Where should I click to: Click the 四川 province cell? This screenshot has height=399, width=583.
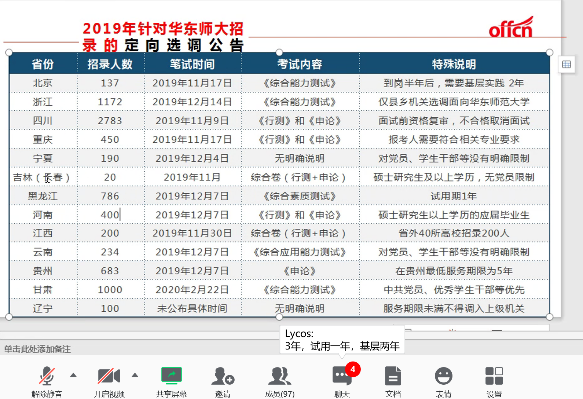(x=43, y=120)
